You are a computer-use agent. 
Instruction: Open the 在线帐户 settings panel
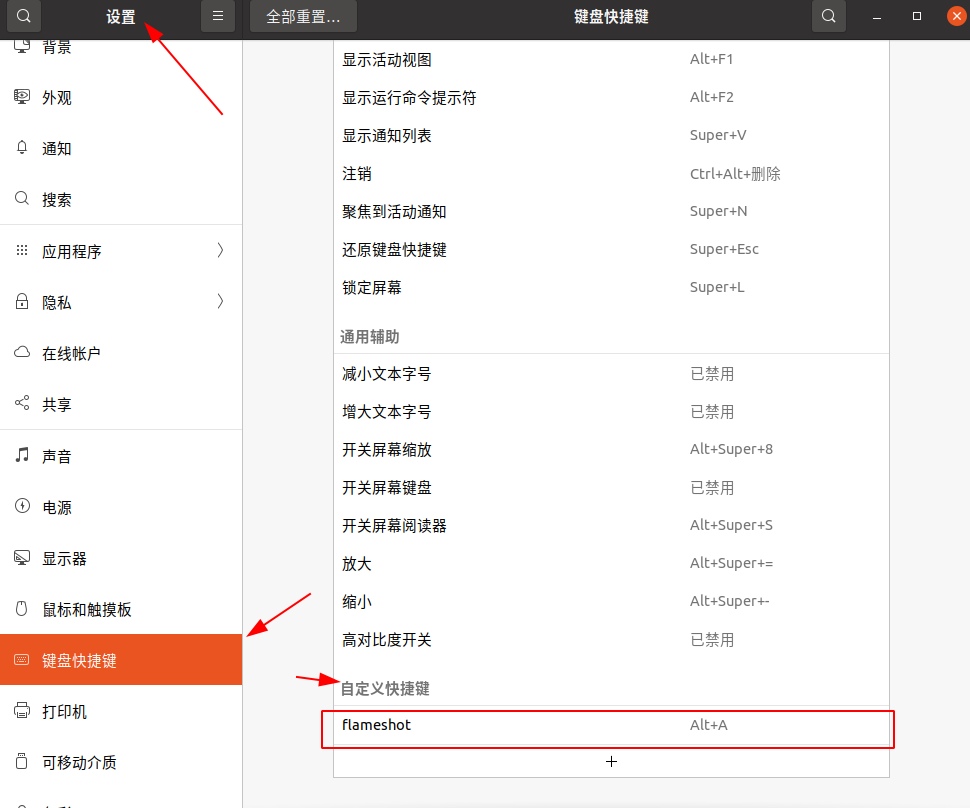121,353
